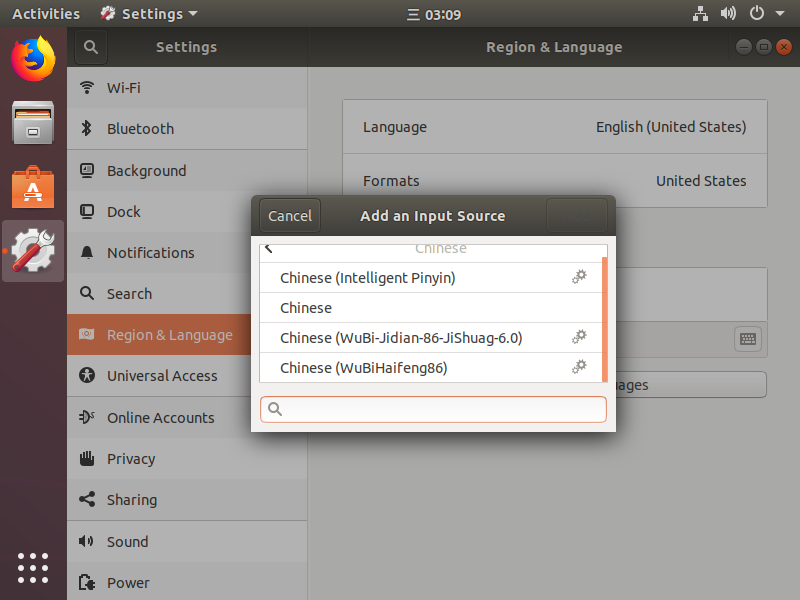Open the Show Applications grid

pyautogui.click(x=33, y=567)
